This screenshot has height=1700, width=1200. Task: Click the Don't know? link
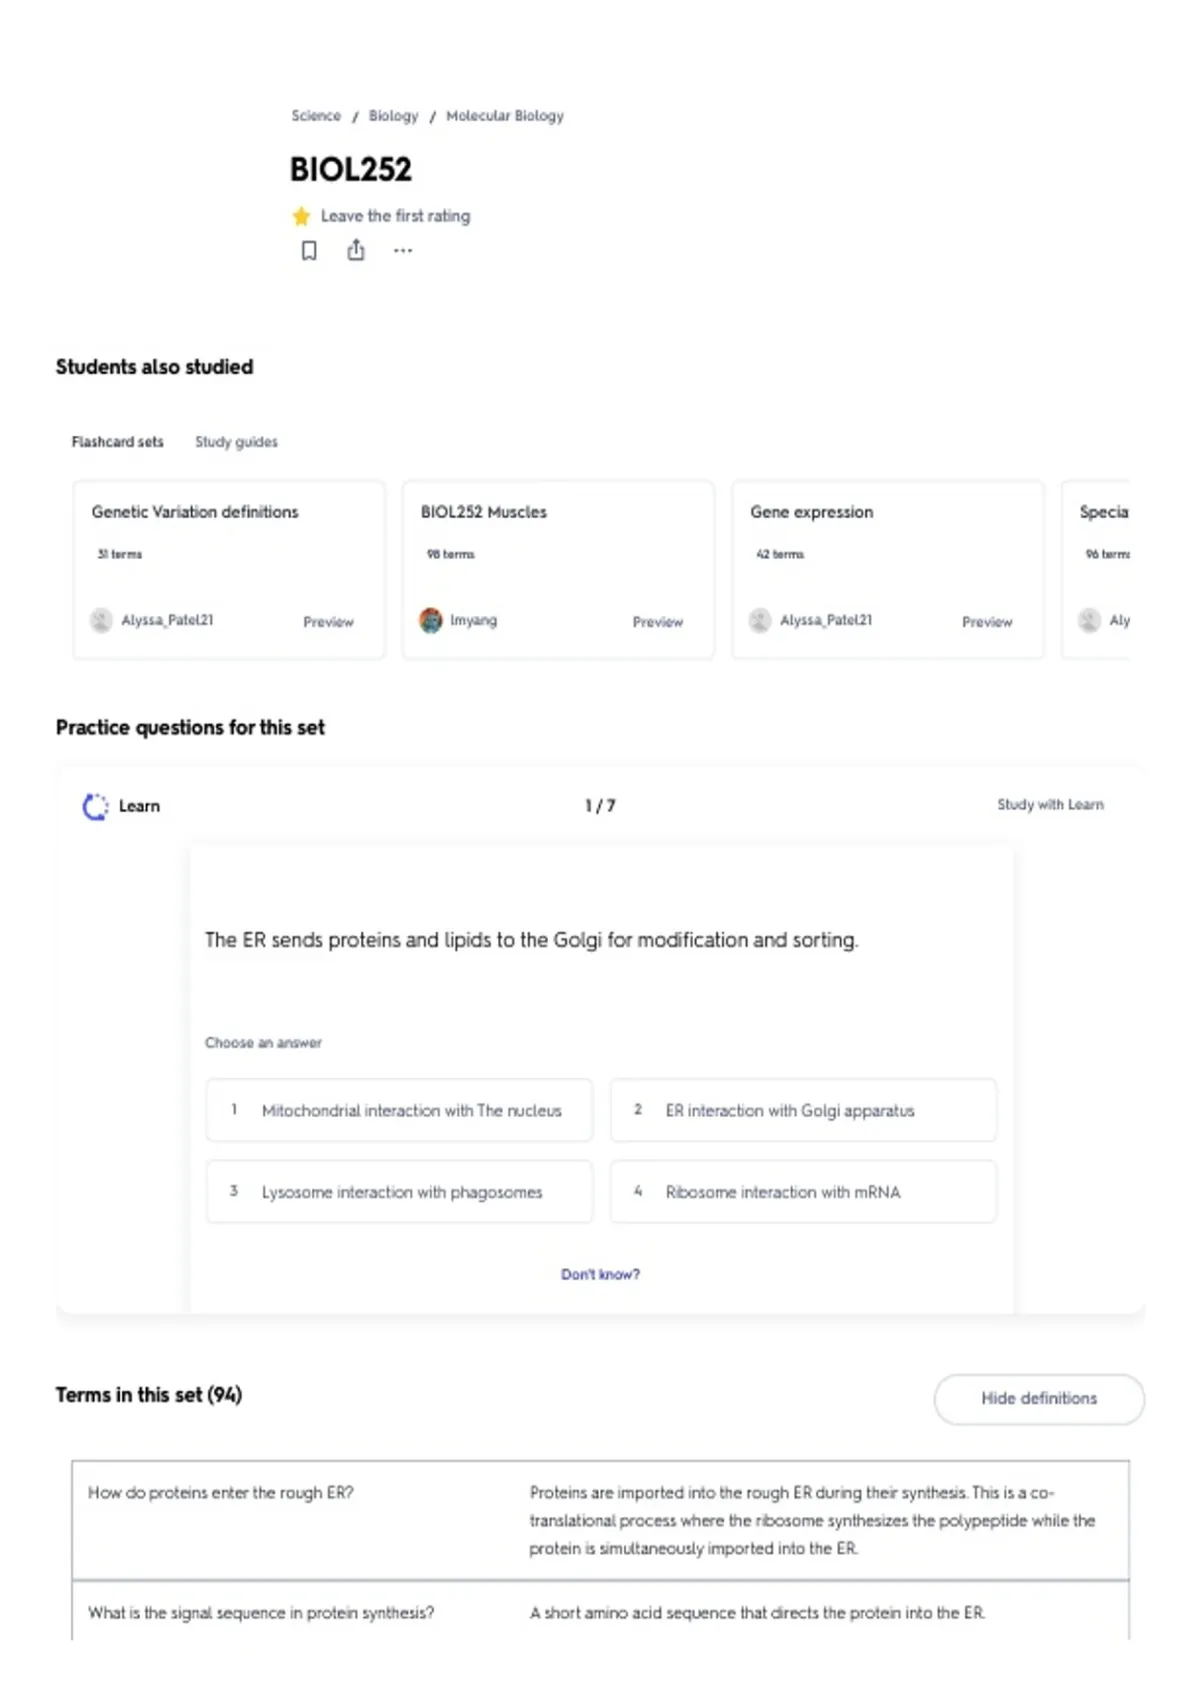tap(600, 1275)
